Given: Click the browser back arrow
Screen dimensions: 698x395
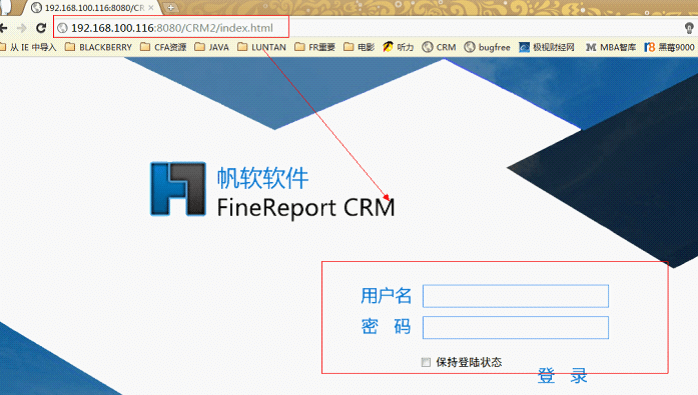Looking at the screenshot, I should coord(4,28).
